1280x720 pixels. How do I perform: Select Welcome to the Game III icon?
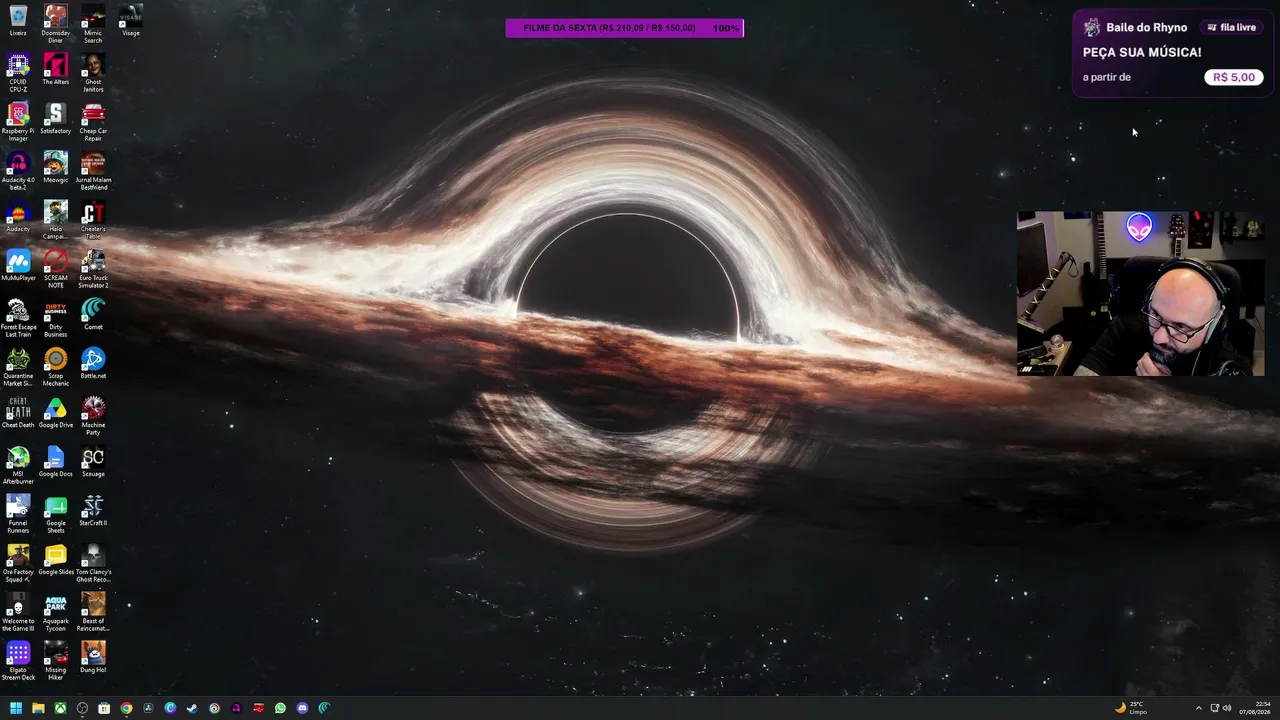coord(18,612)
